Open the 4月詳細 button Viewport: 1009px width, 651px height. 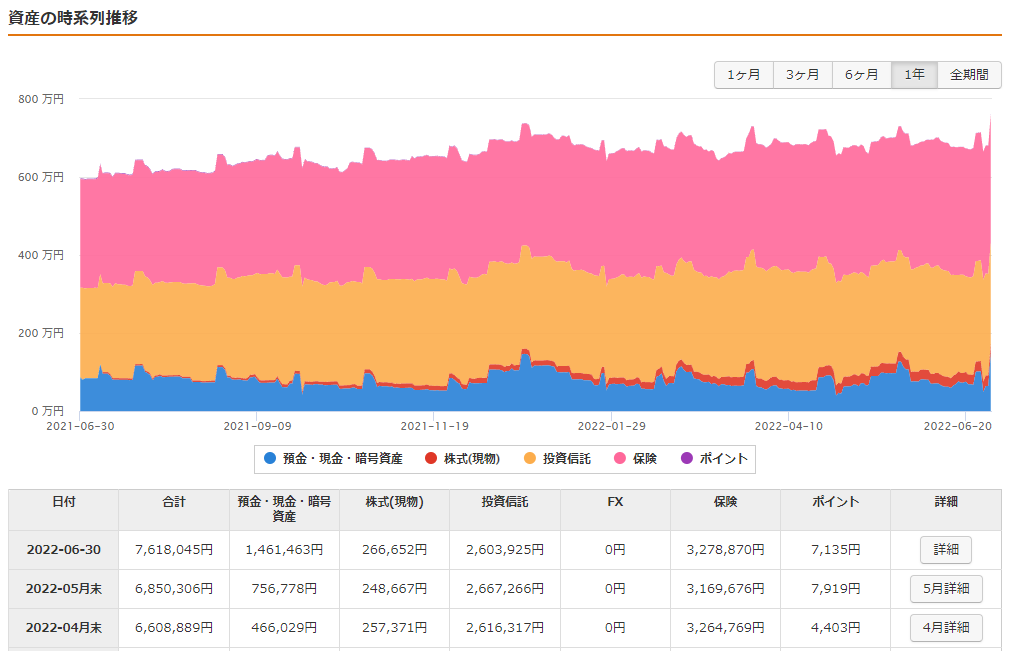(x=945, y=628)
